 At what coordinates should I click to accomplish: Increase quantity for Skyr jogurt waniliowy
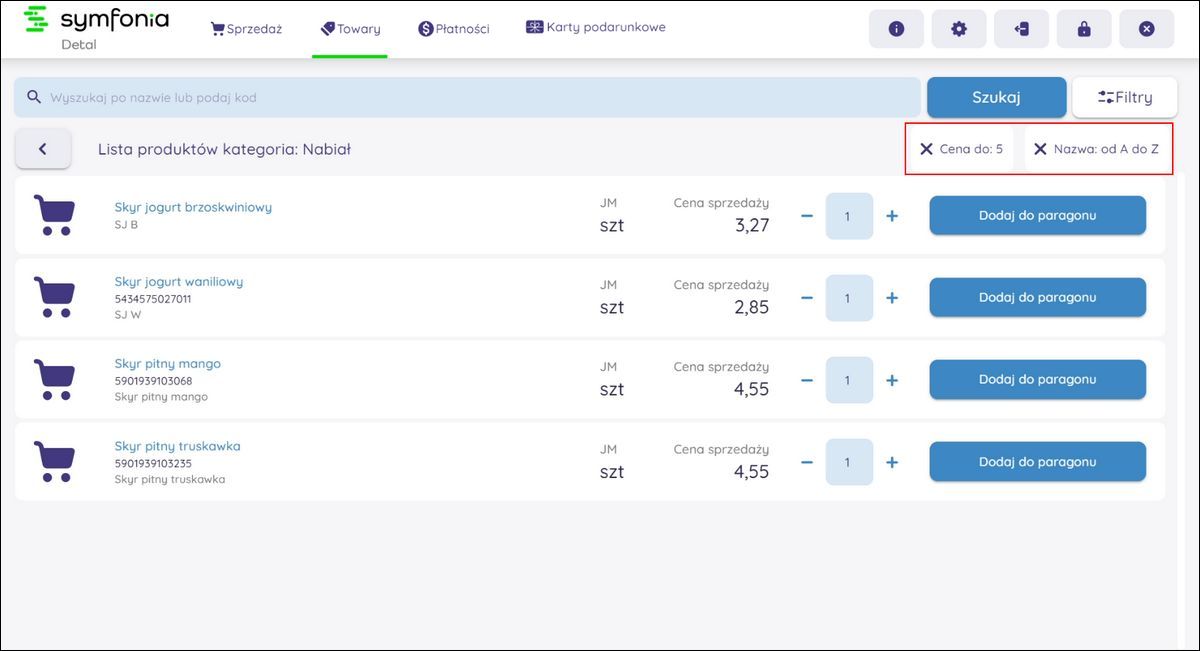tap(892, 297)
